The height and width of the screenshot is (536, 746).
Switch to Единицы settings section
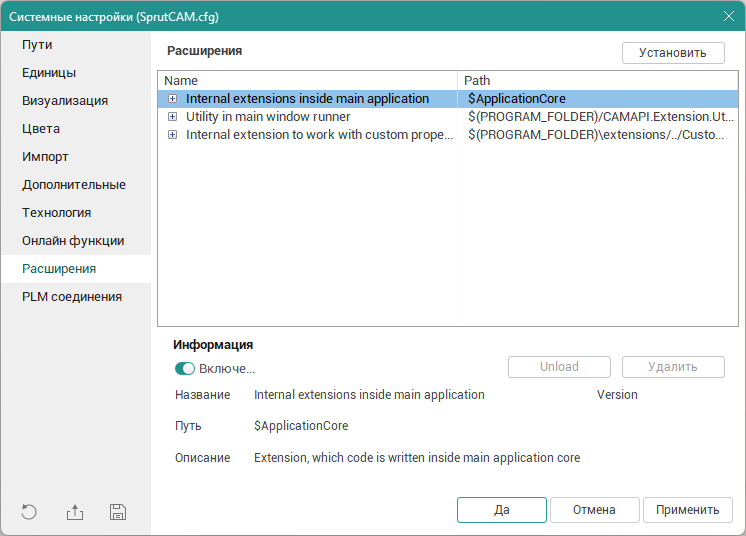[49, 73]
